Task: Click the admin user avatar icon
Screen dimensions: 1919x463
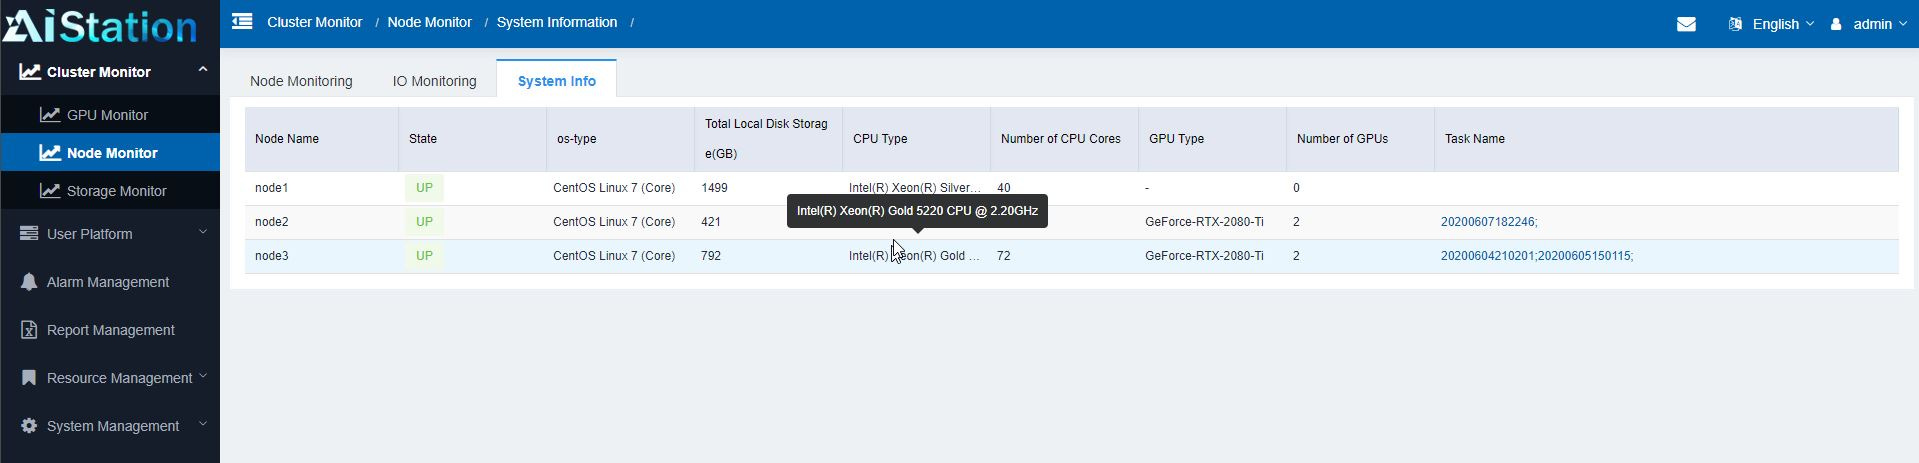Action: (1836, 24)
